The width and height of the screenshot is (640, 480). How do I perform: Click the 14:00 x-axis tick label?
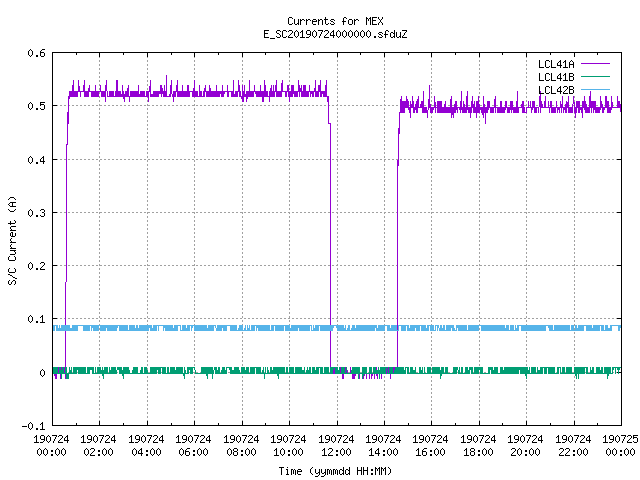click(383, 452)
